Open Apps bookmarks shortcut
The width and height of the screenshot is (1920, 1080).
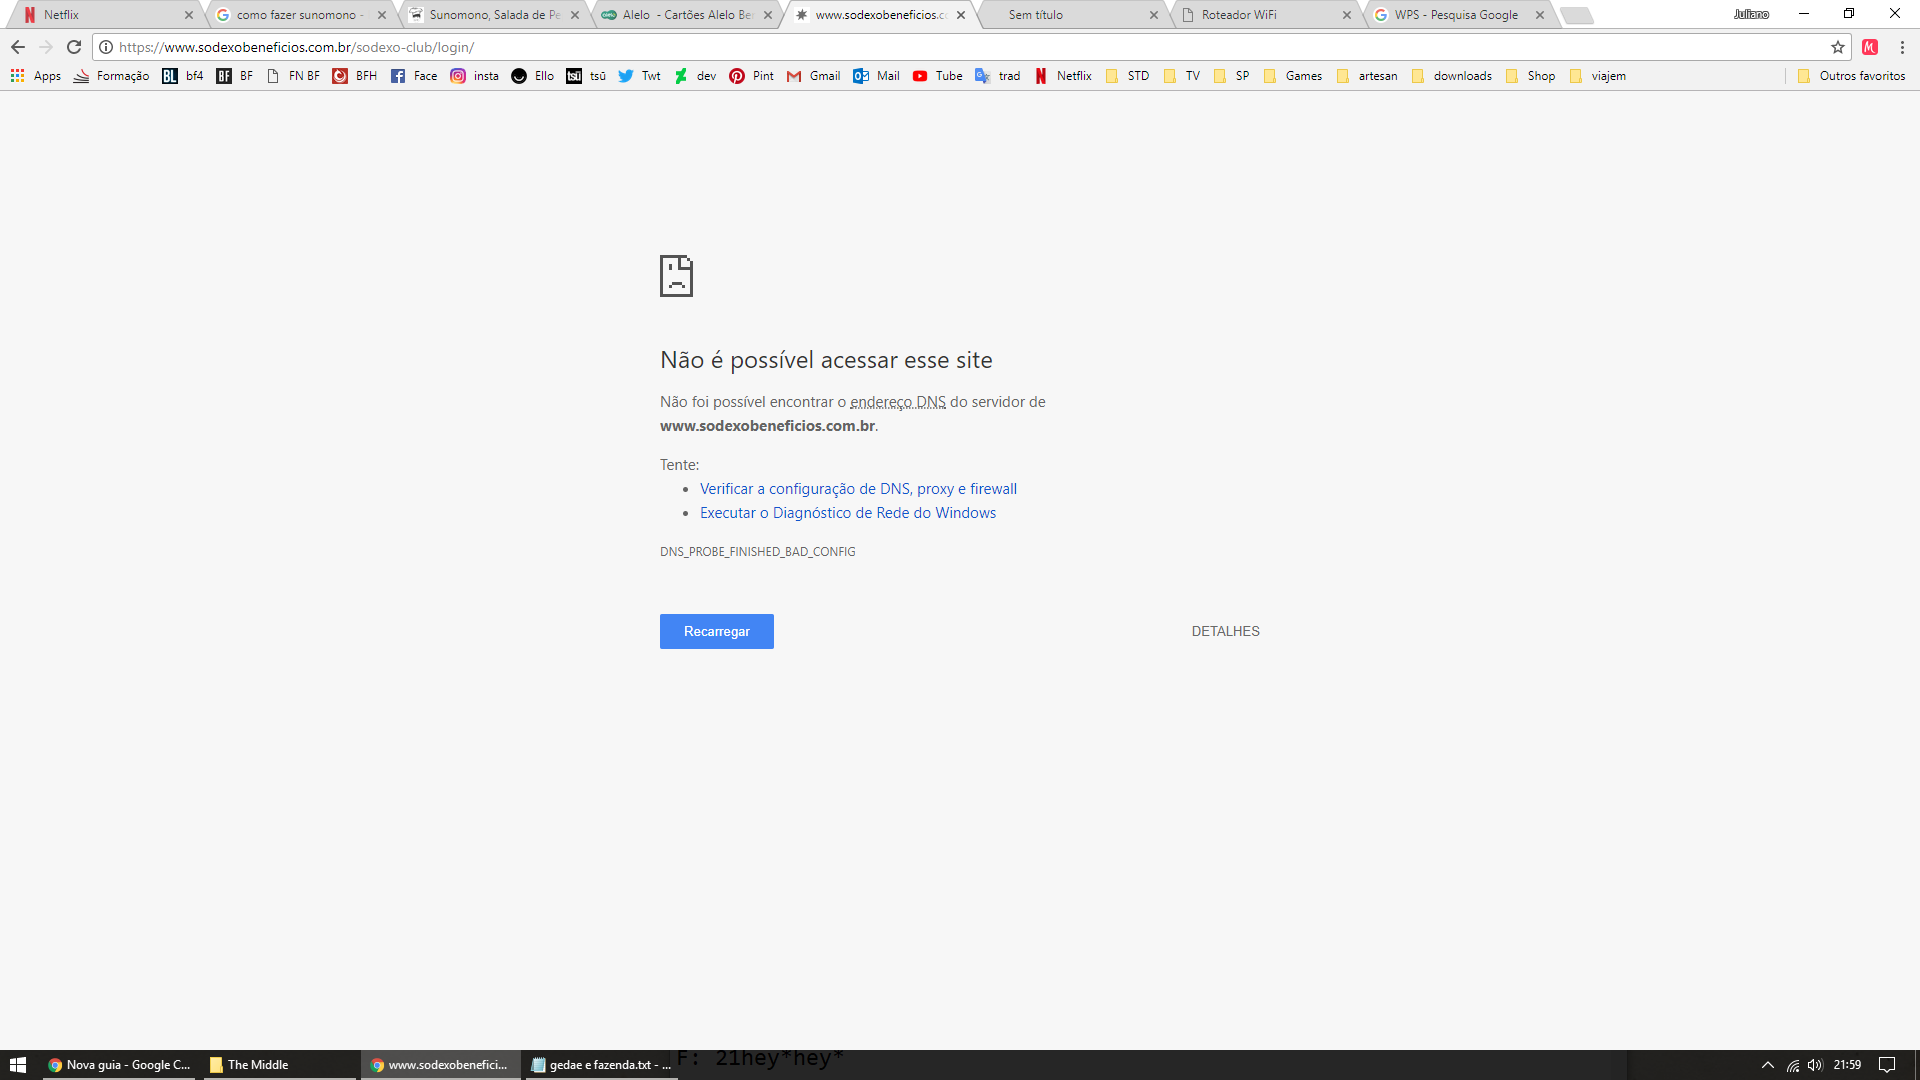tap(36, 76)
